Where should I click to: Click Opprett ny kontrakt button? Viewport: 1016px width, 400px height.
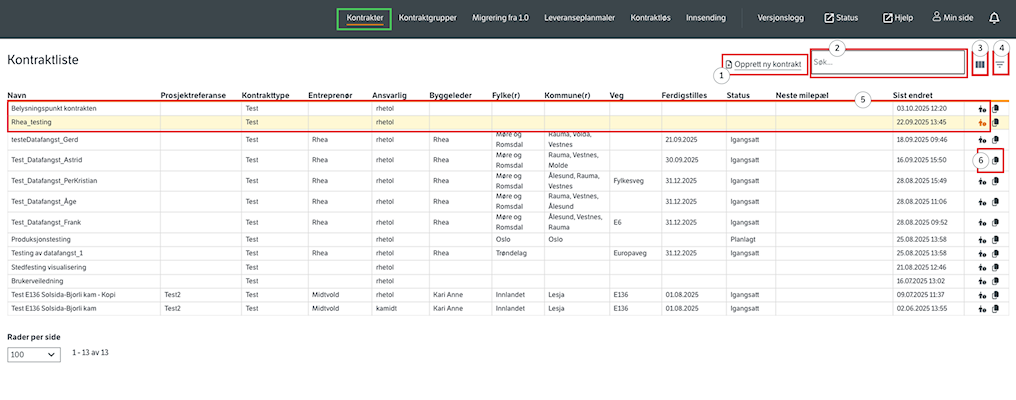point(763,64)
